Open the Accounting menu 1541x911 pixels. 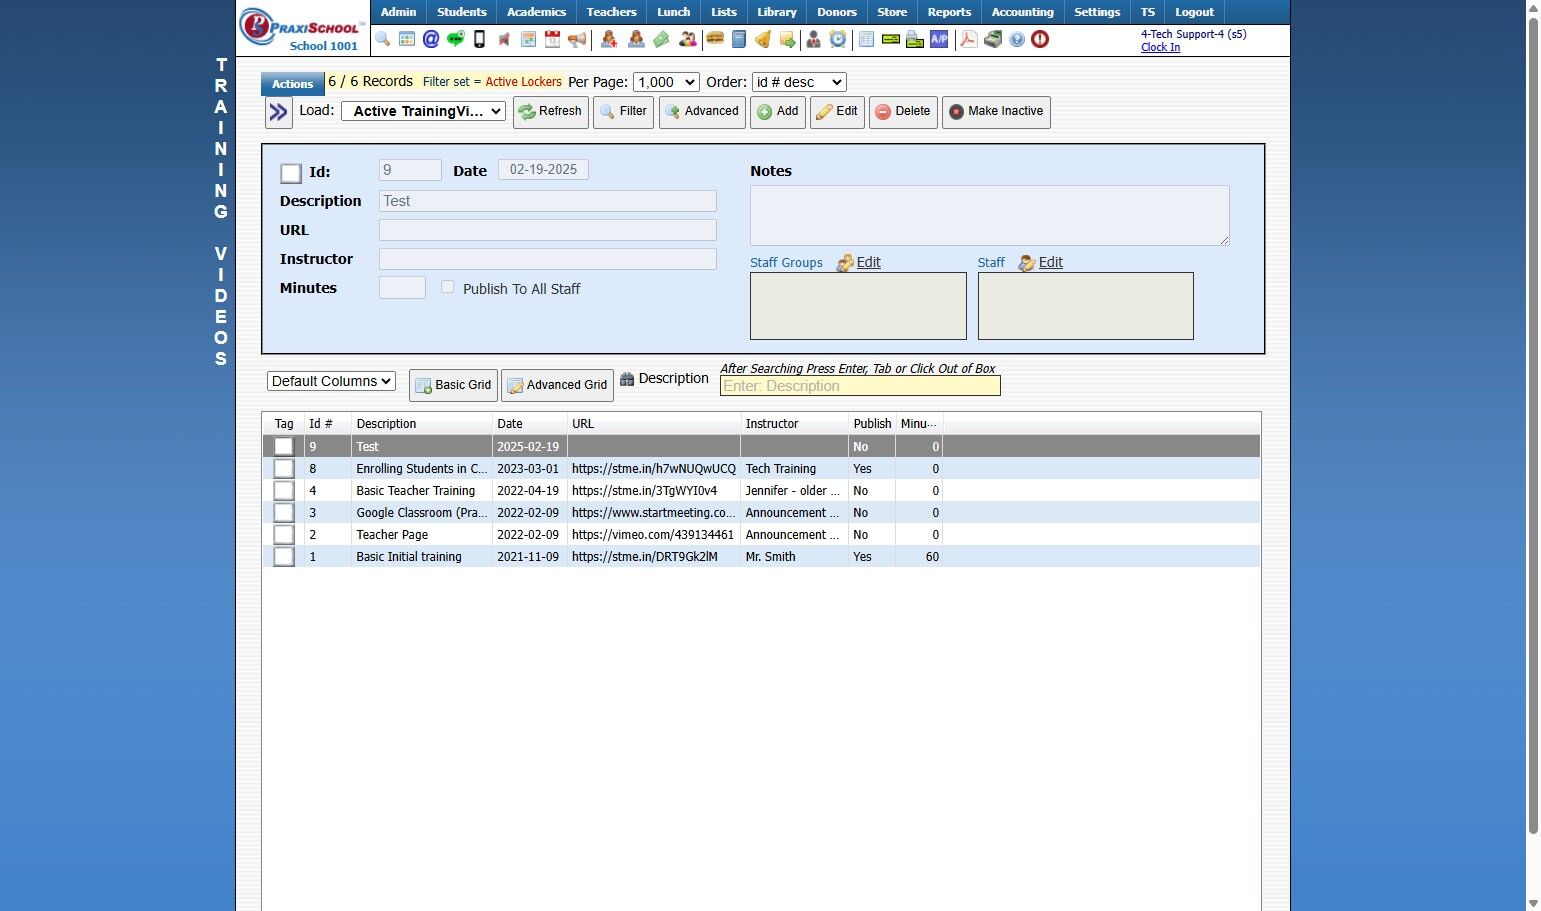click(1022, 12)
